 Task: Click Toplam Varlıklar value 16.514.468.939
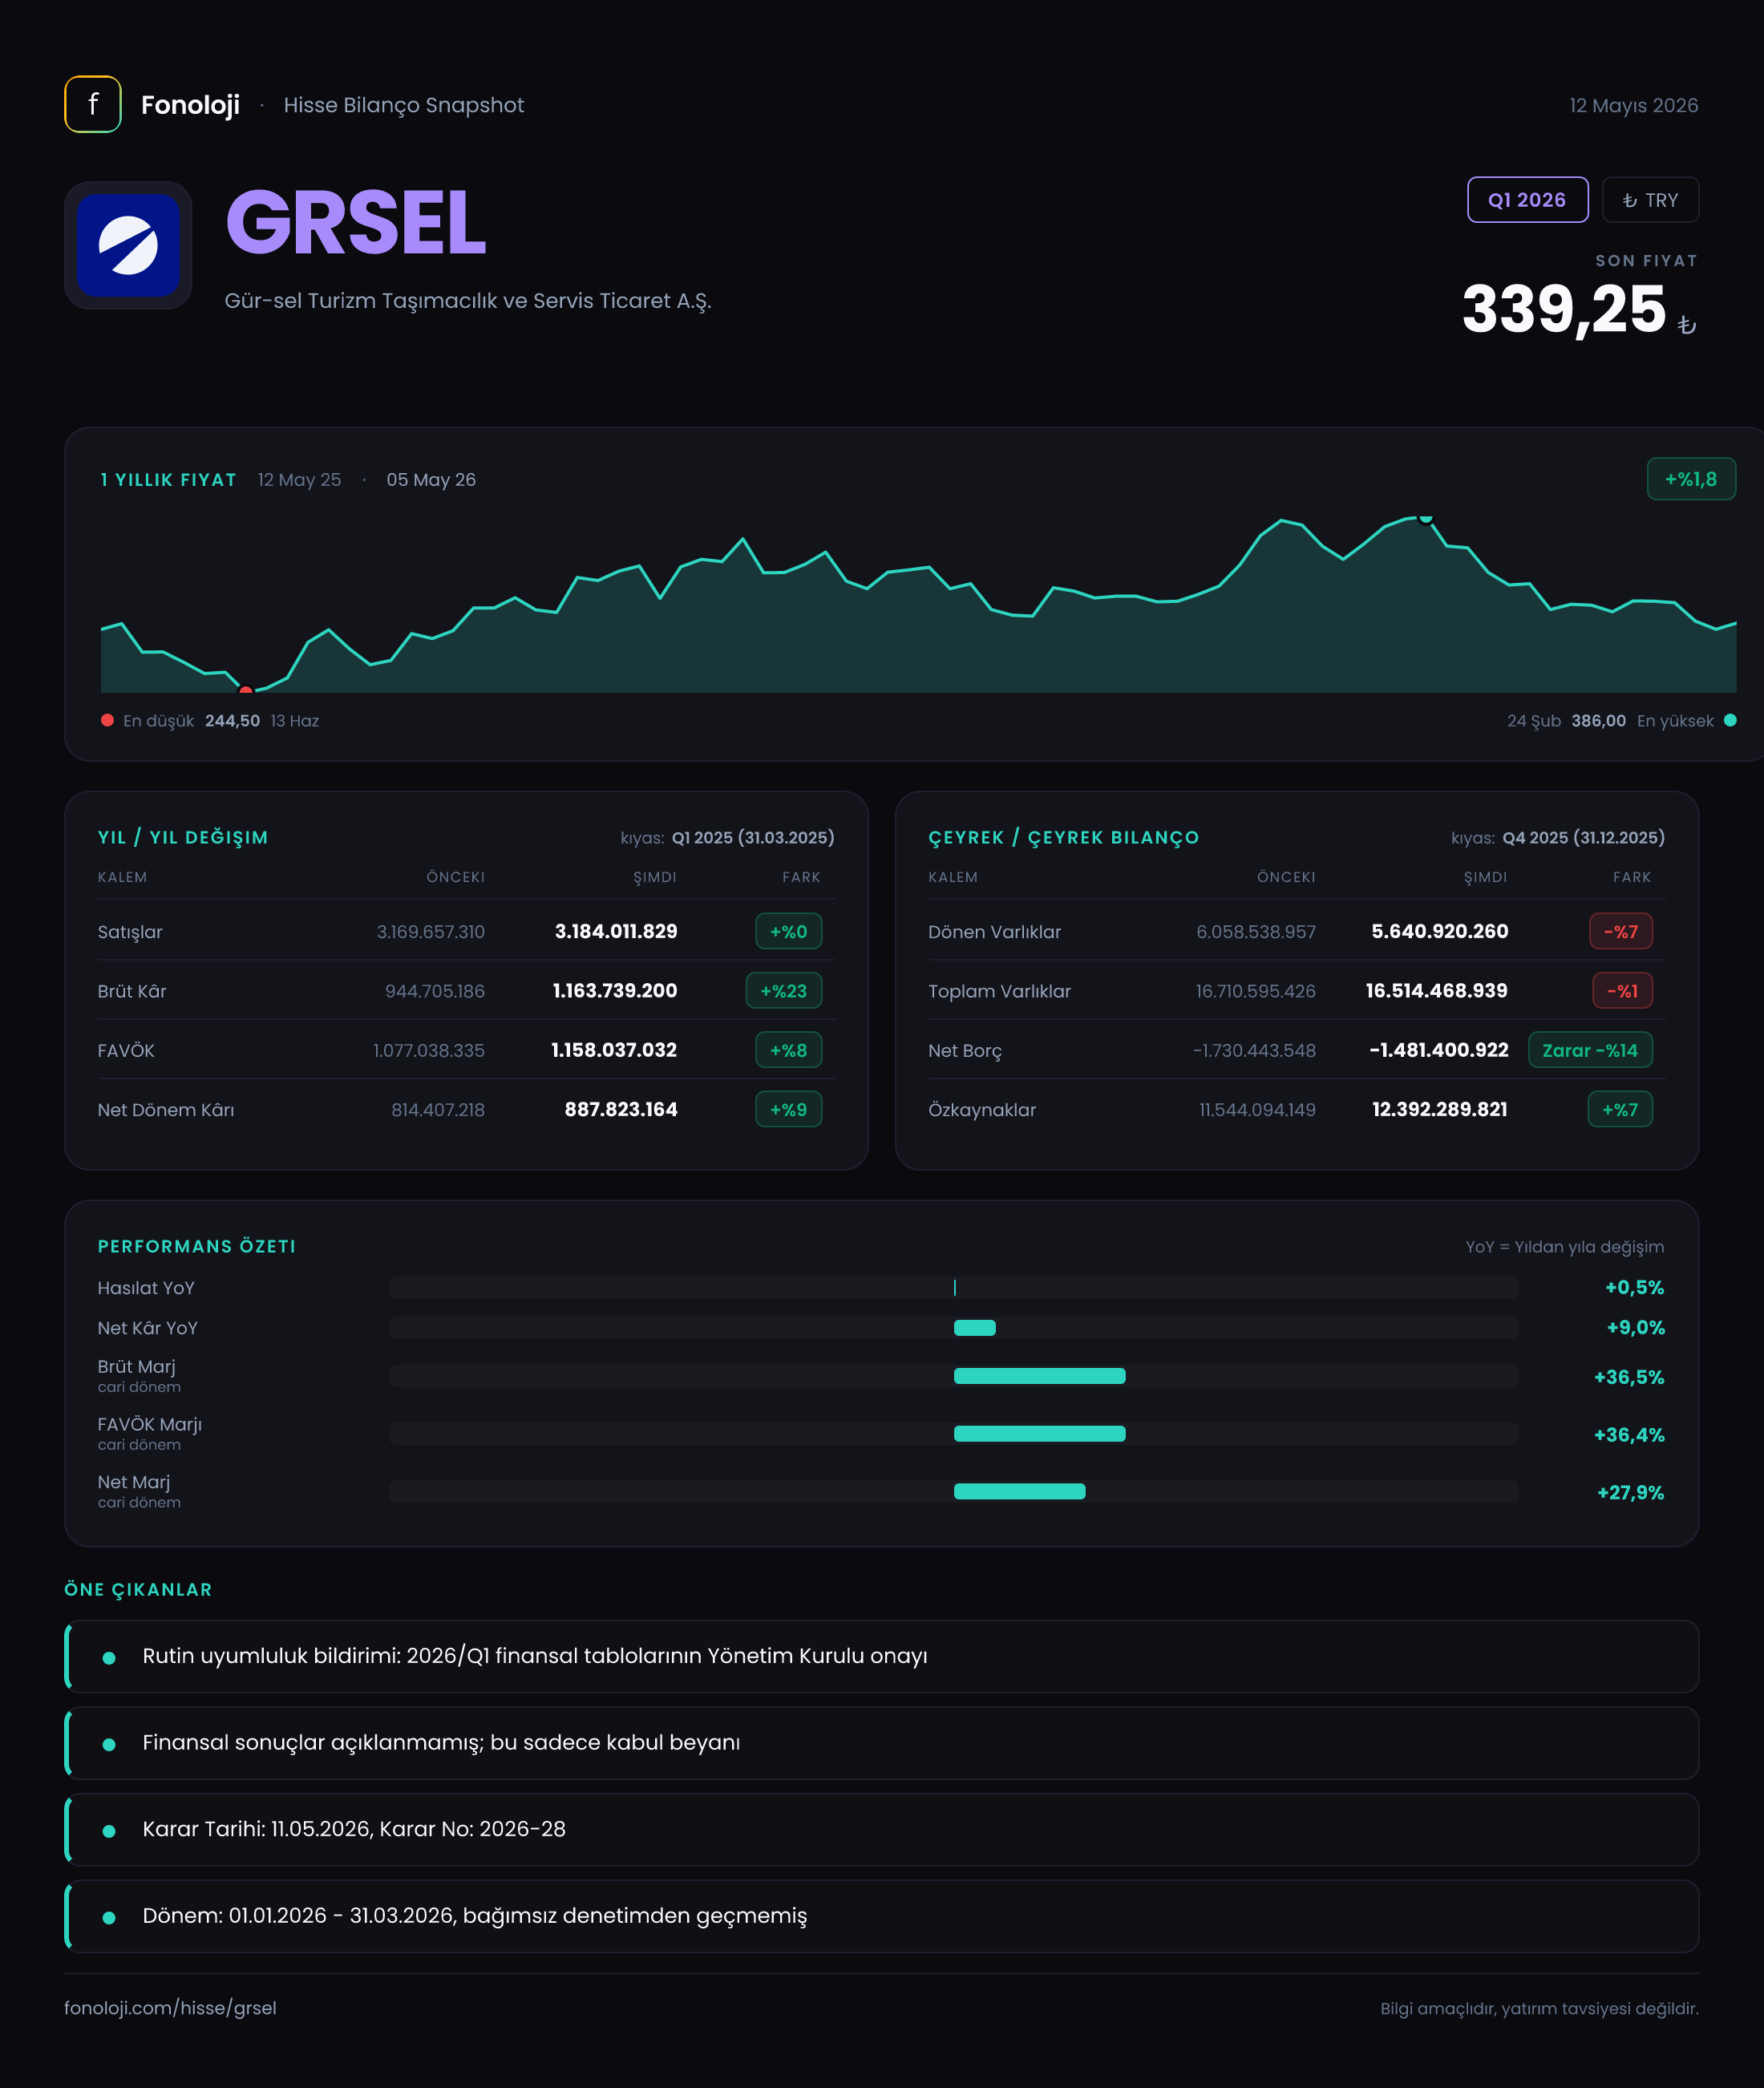coord(1437,991)
